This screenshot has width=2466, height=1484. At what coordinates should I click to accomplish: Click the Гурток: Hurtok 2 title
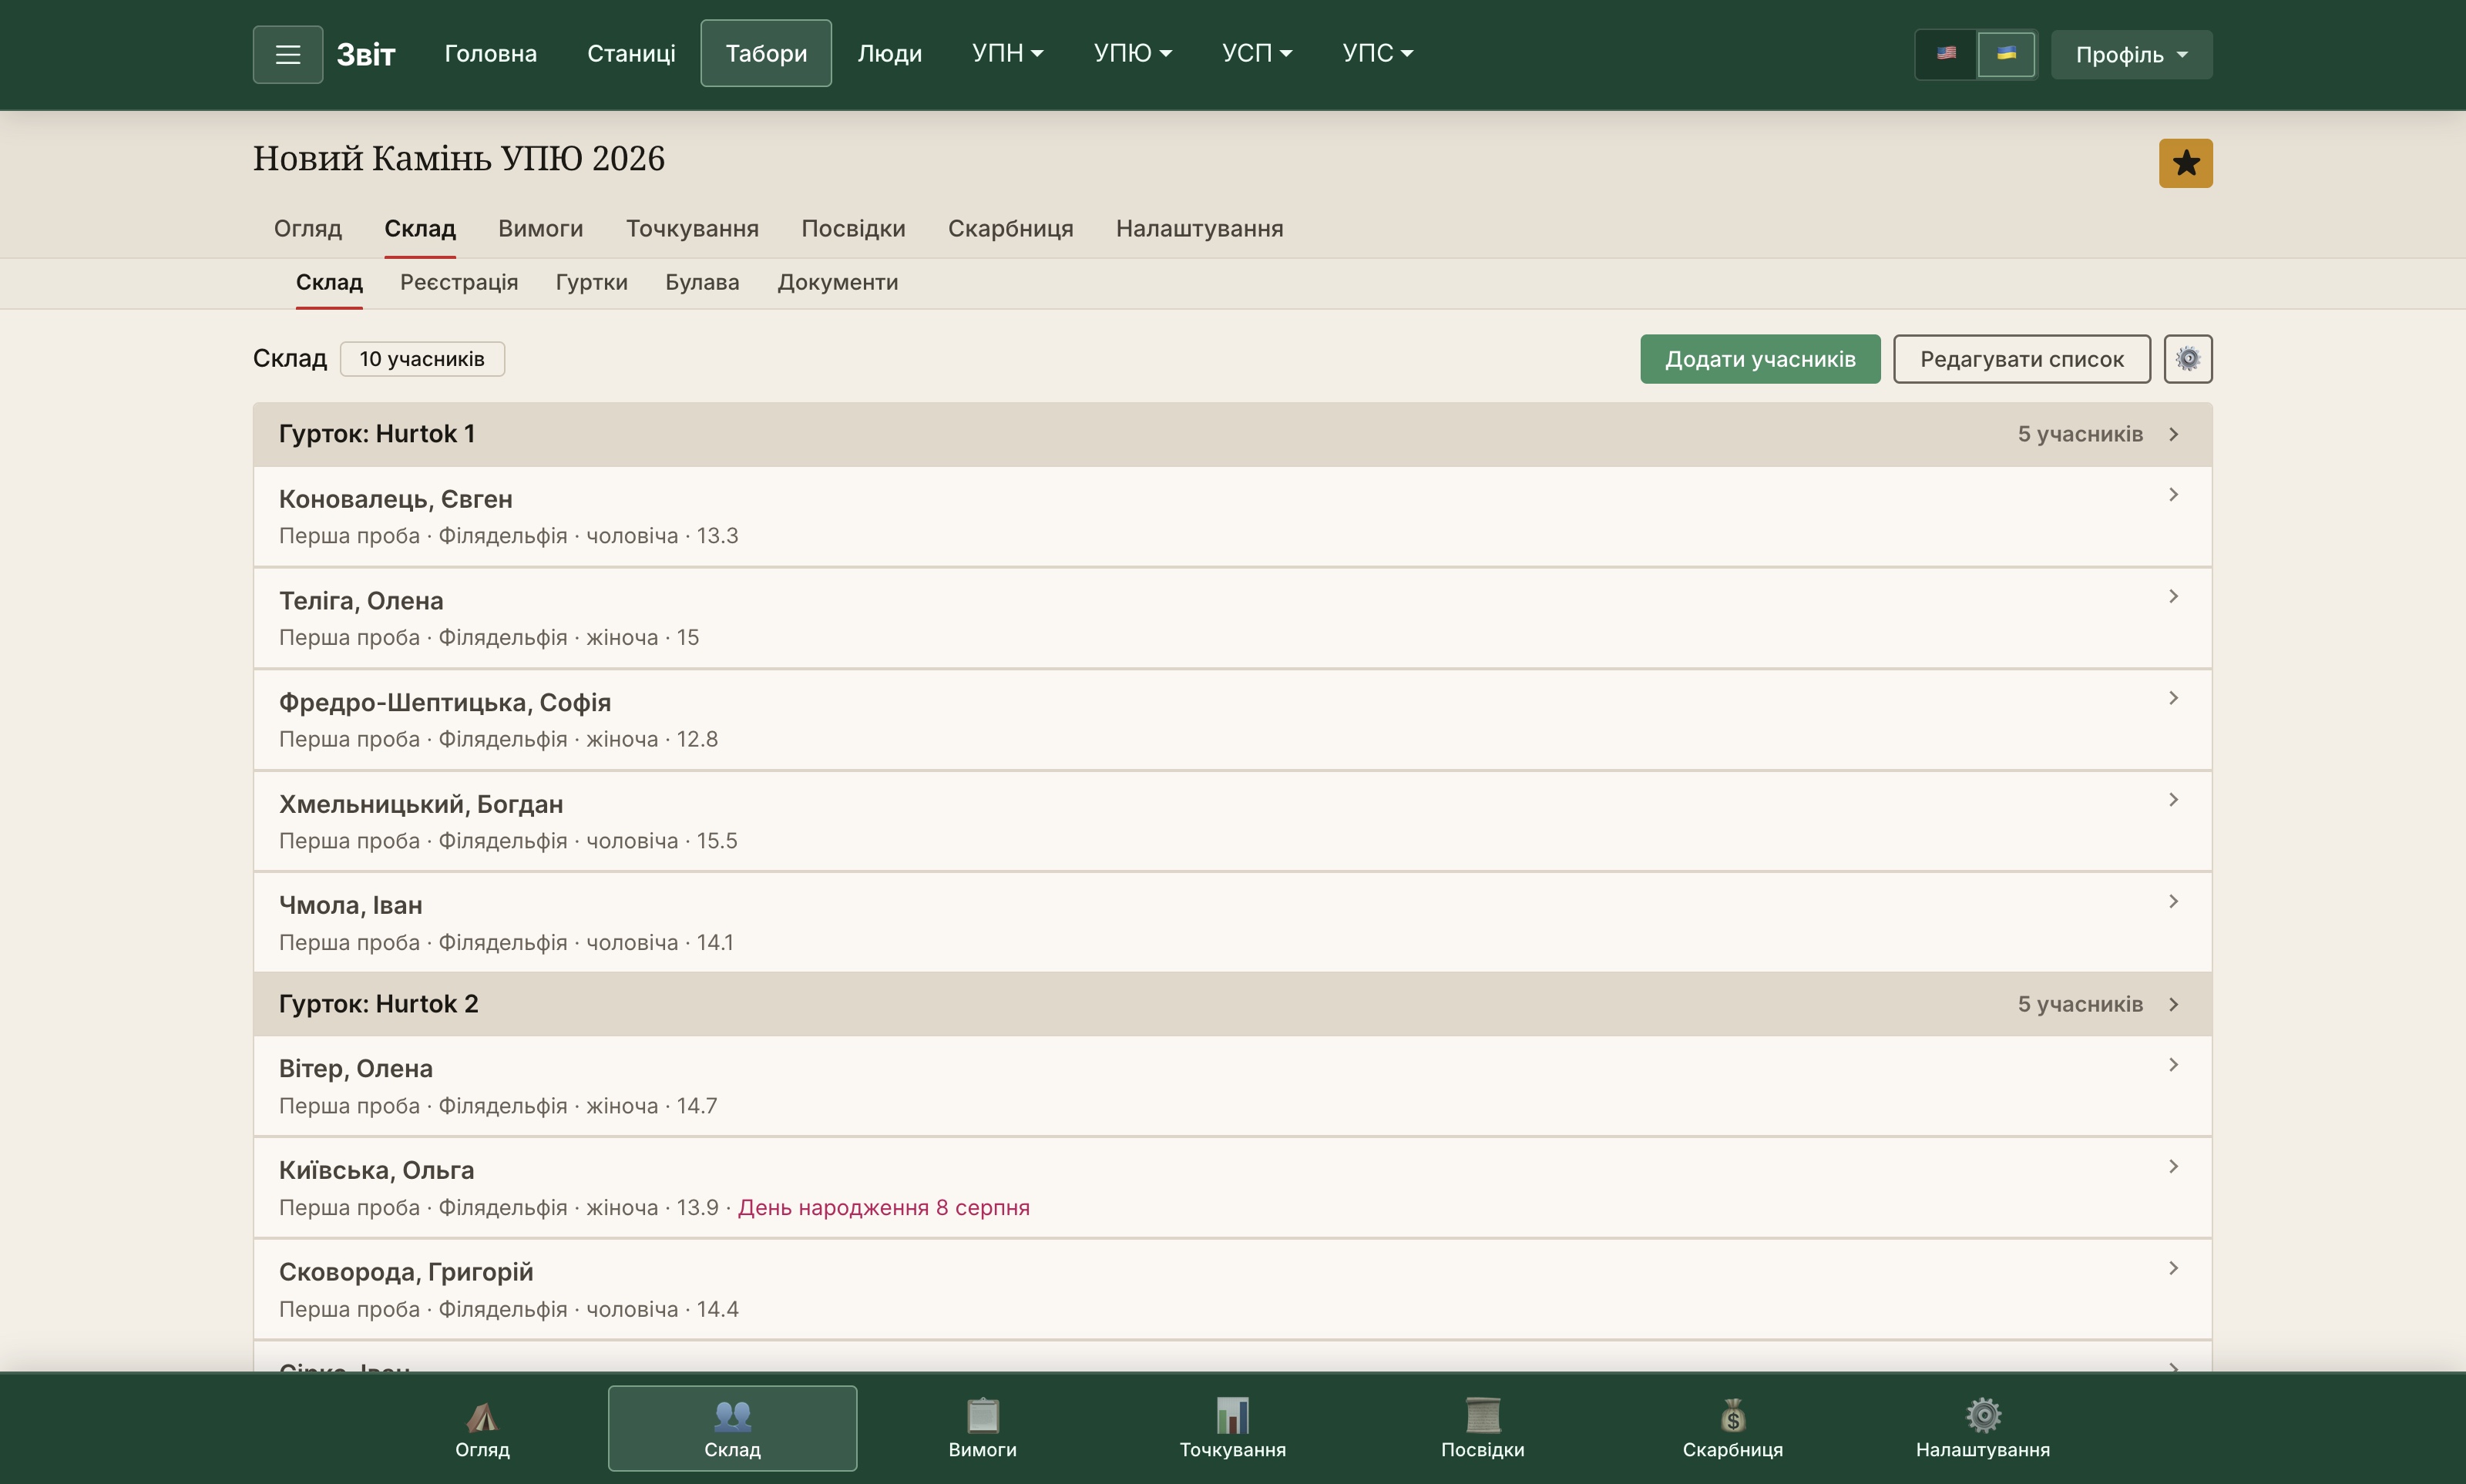(378, 1004)
